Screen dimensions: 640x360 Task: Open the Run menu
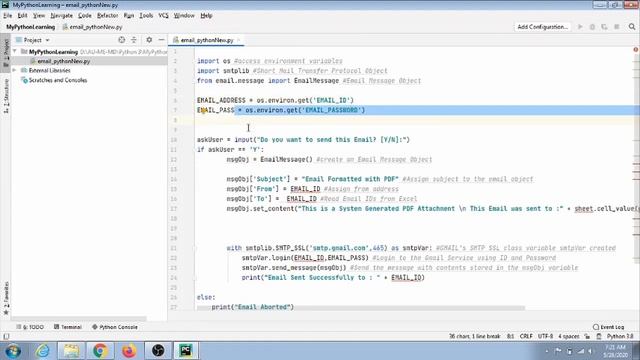(129, 16)
